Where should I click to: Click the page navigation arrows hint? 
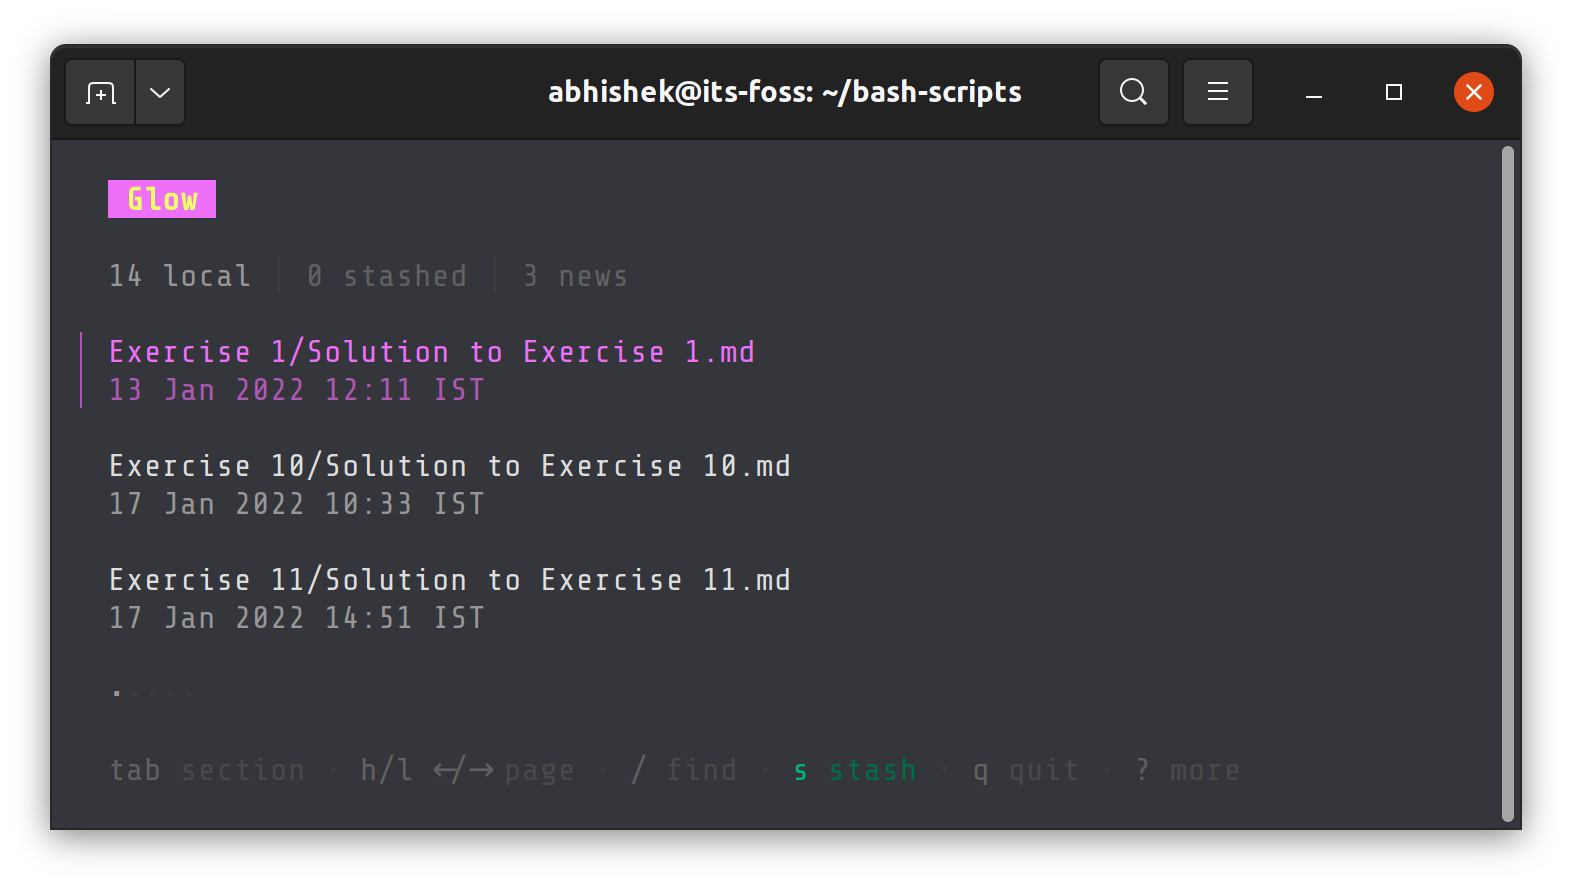coord(463,770)
